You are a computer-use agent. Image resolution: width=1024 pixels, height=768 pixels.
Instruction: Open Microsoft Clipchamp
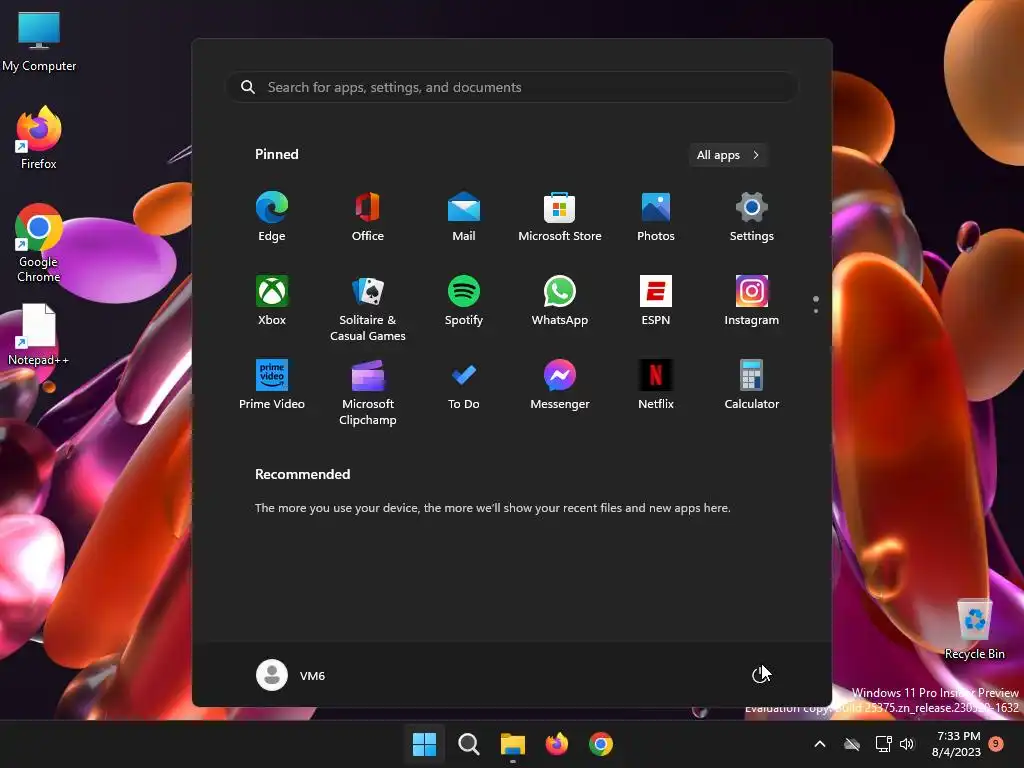368,392
